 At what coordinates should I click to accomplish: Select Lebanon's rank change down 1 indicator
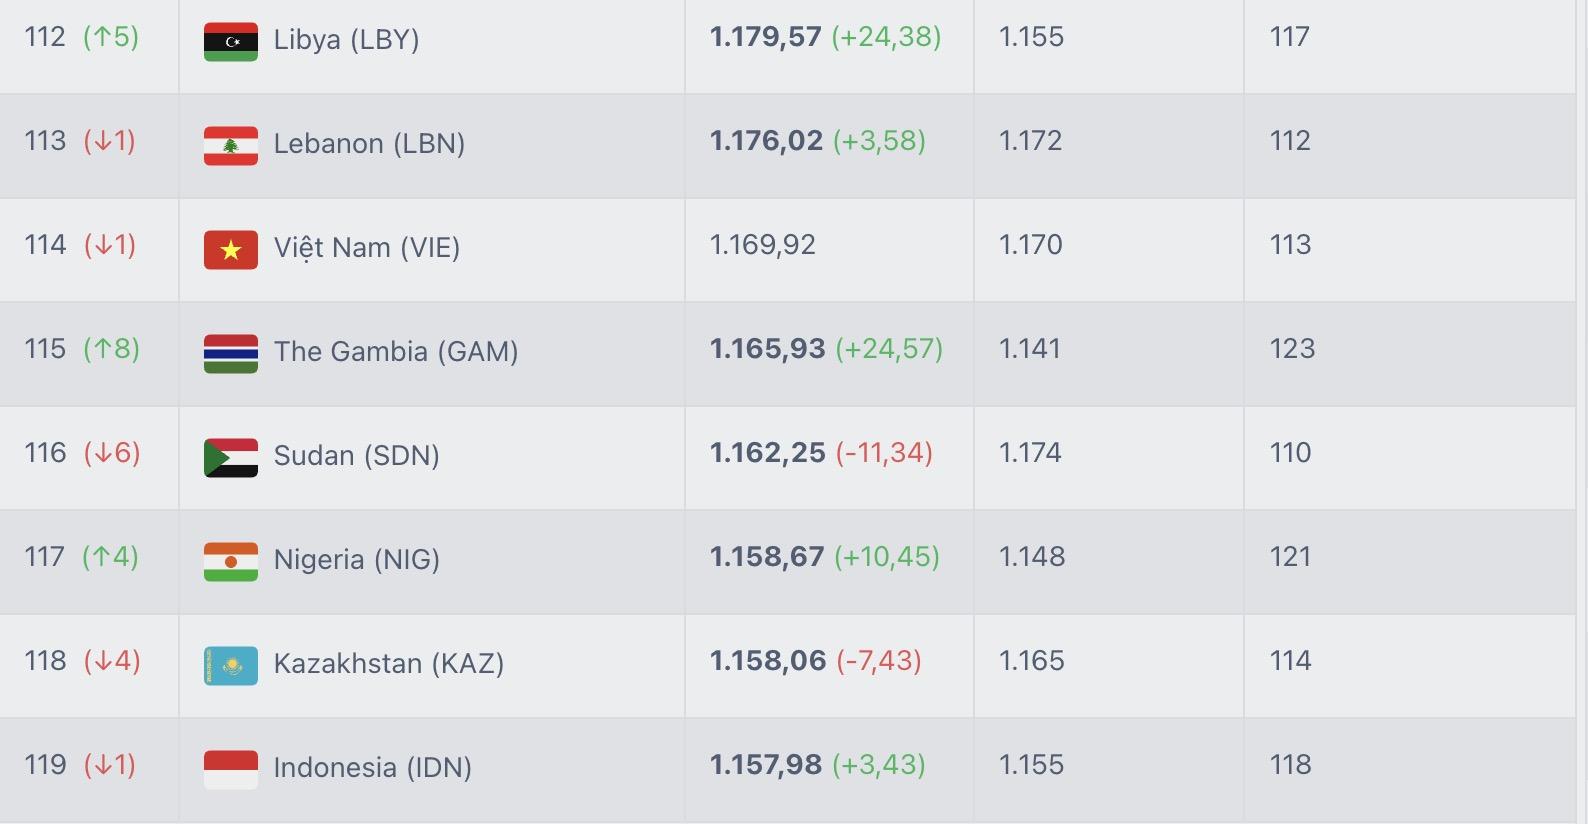[110, 141]
